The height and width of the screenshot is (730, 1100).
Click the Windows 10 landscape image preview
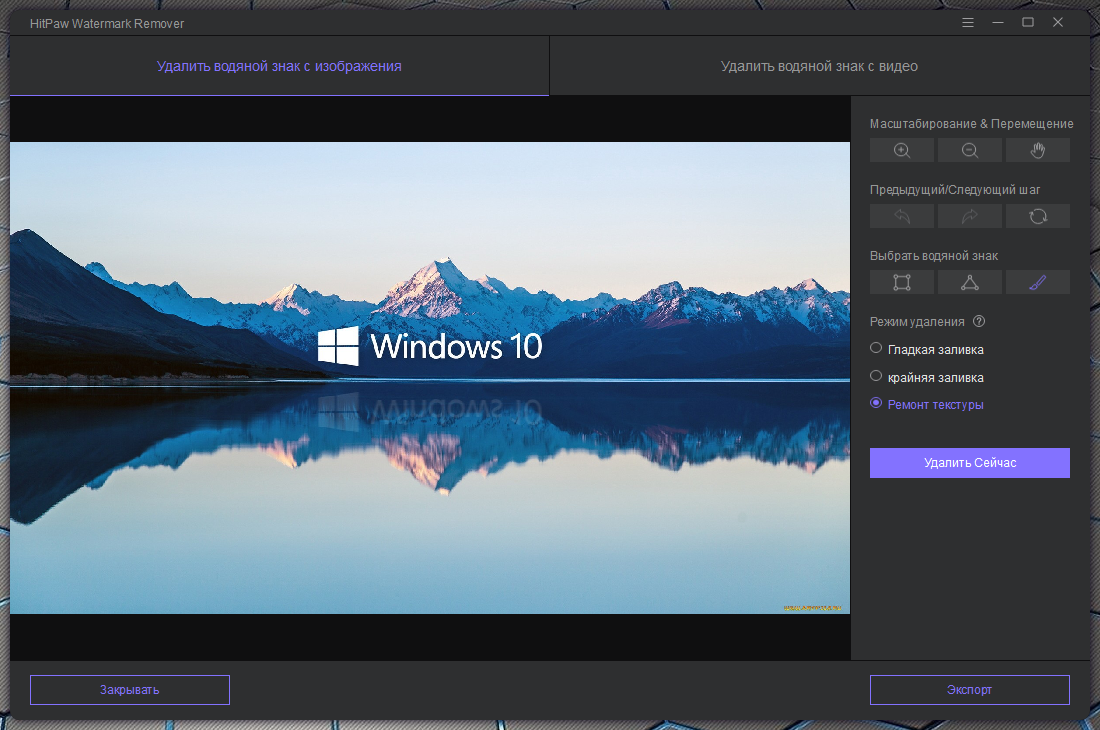(x=430, y=378)
